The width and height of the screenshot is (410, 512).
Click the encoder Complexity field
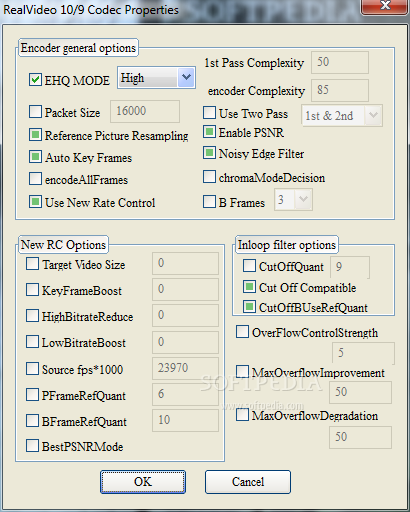[340, 90]
